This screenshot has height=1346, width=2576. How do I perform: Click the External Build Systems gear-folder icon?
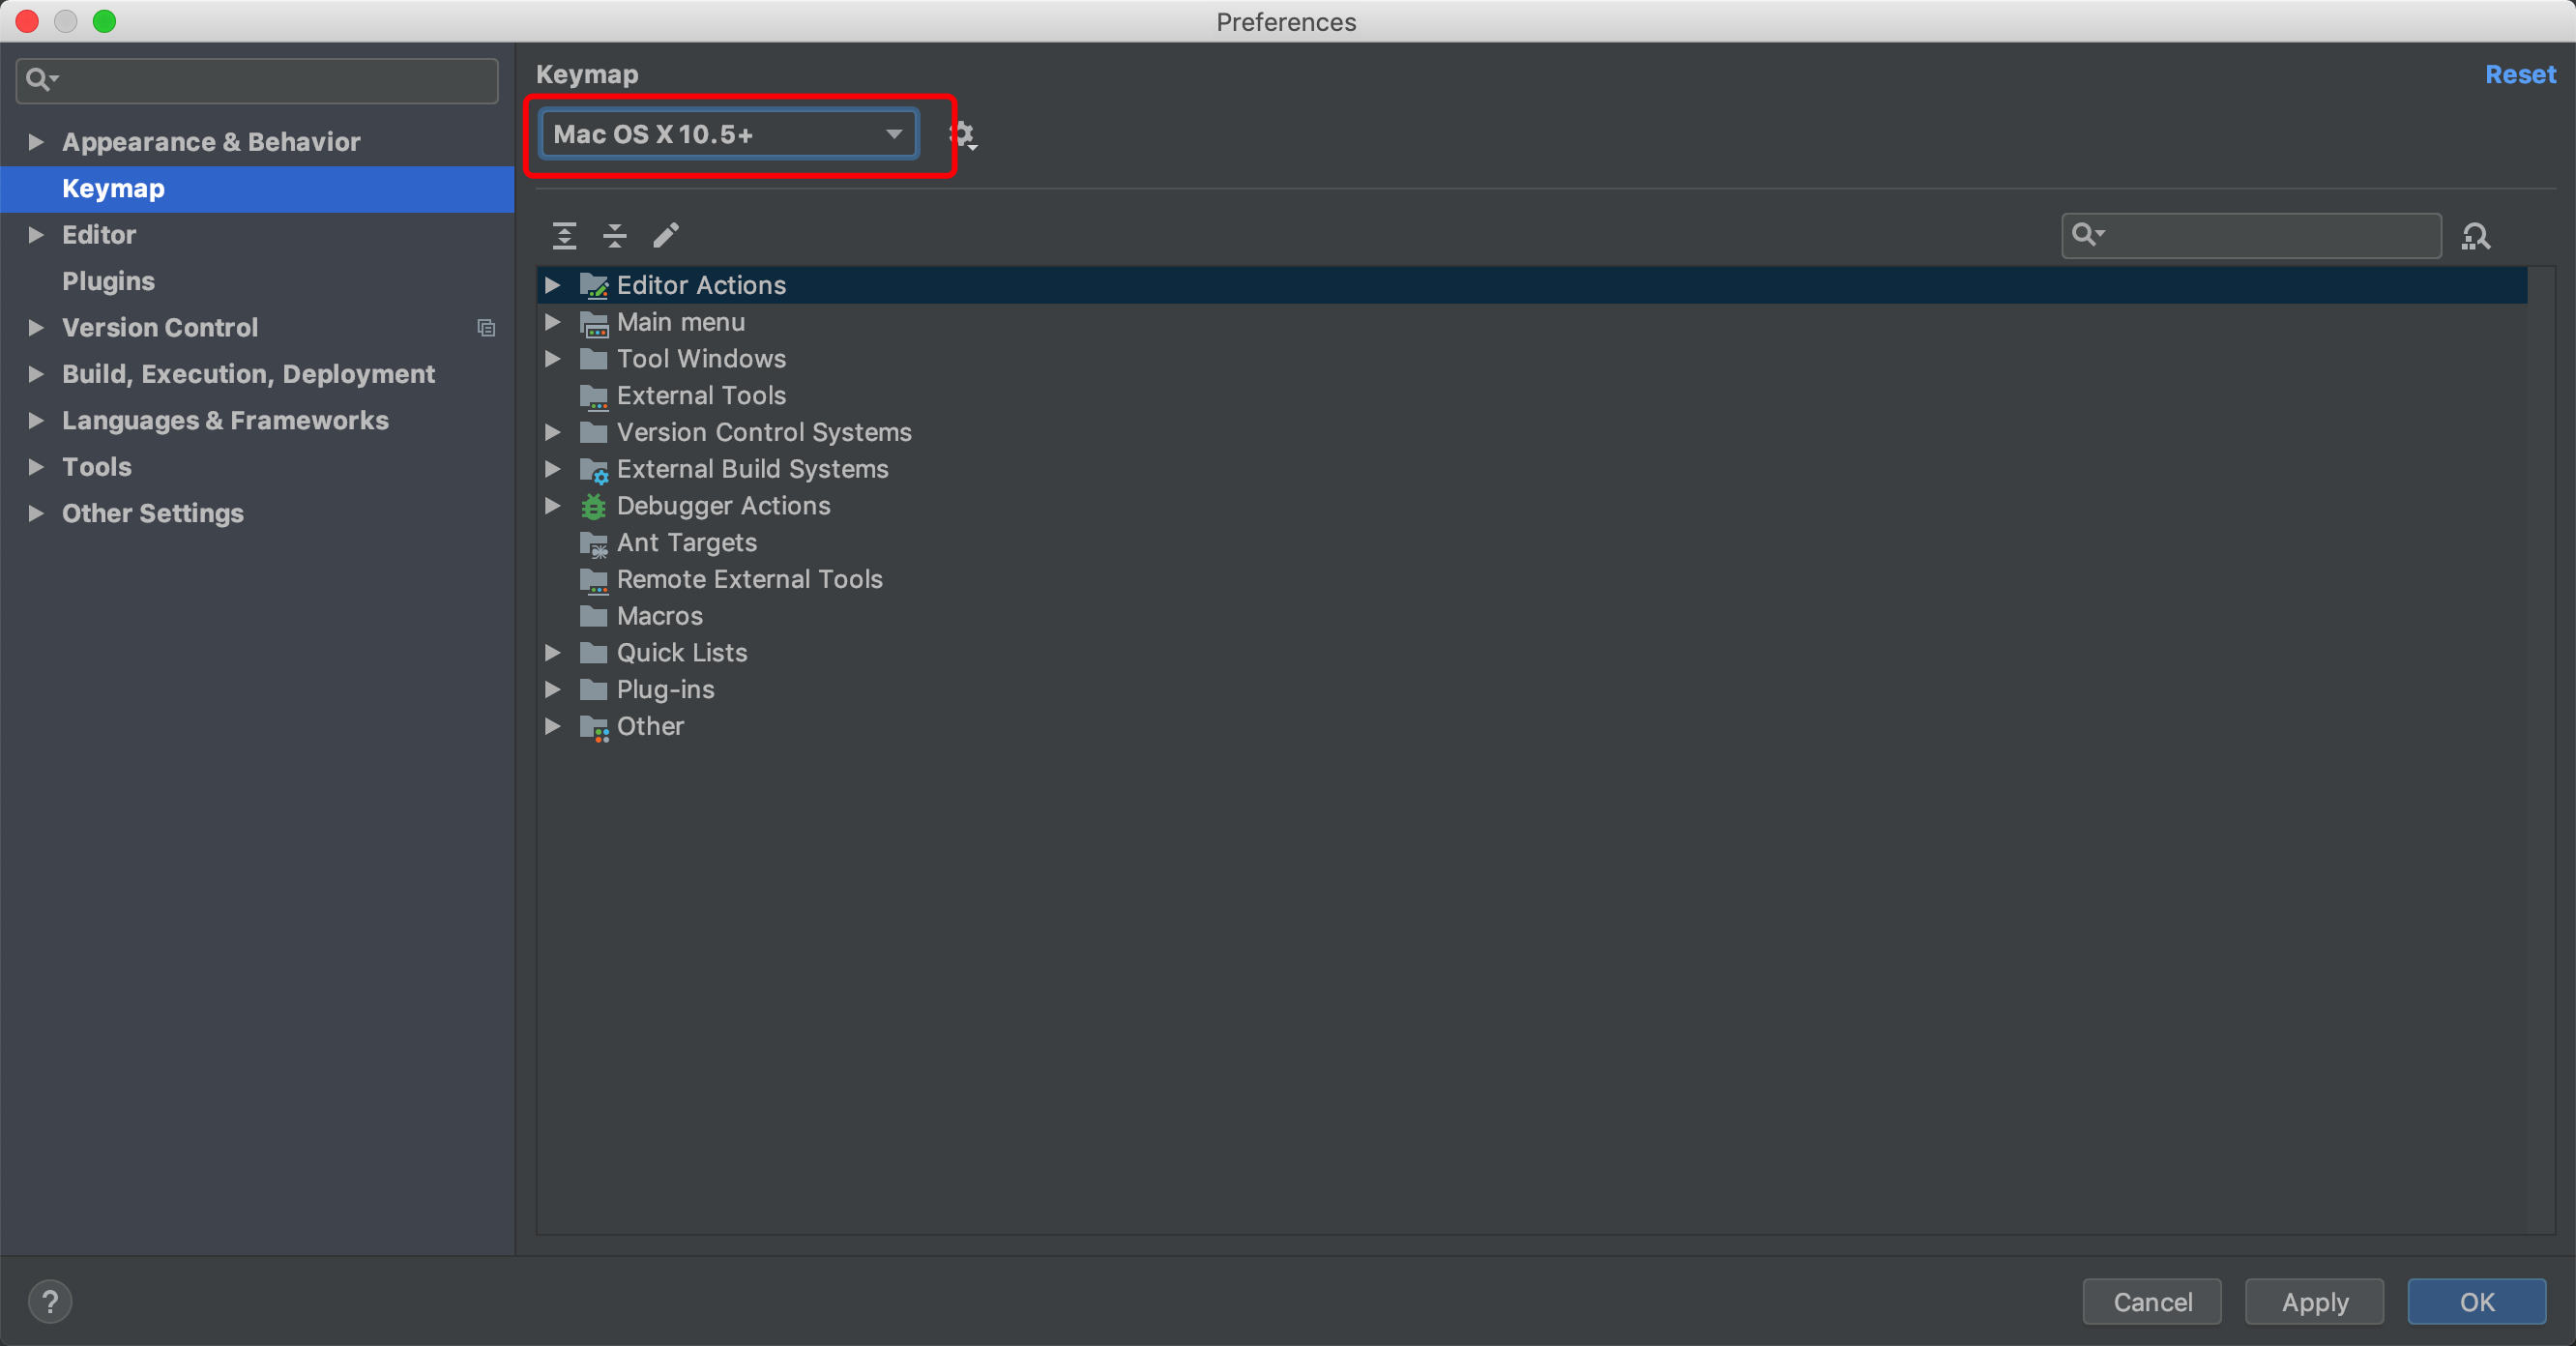(x=594, y=470)
